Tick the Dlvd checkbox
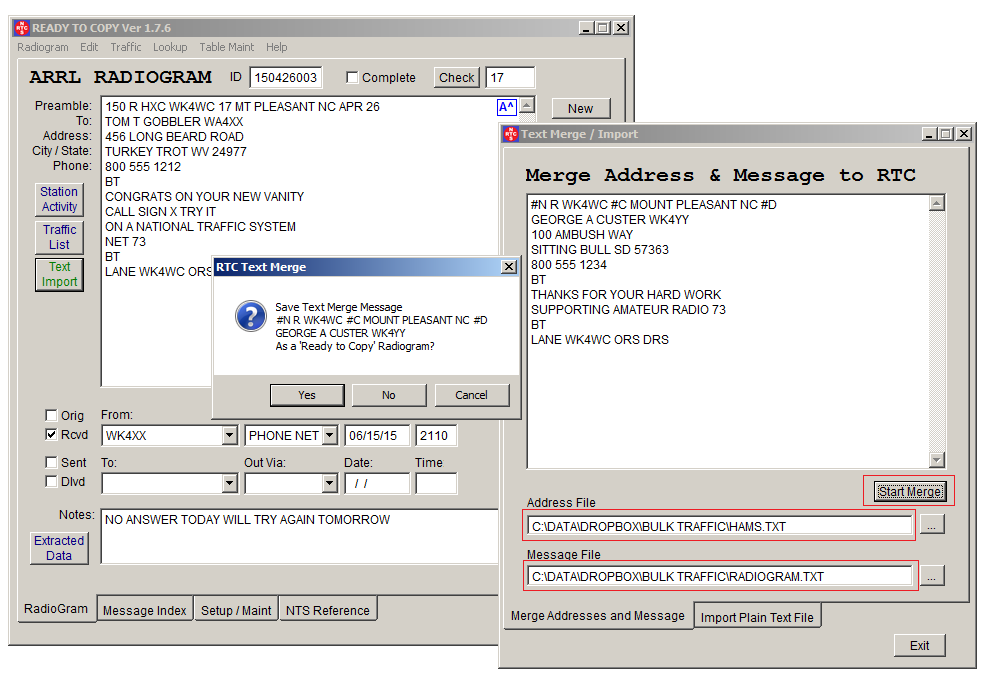The height and width of the screenshot is (676, 989). pos(52,482)
